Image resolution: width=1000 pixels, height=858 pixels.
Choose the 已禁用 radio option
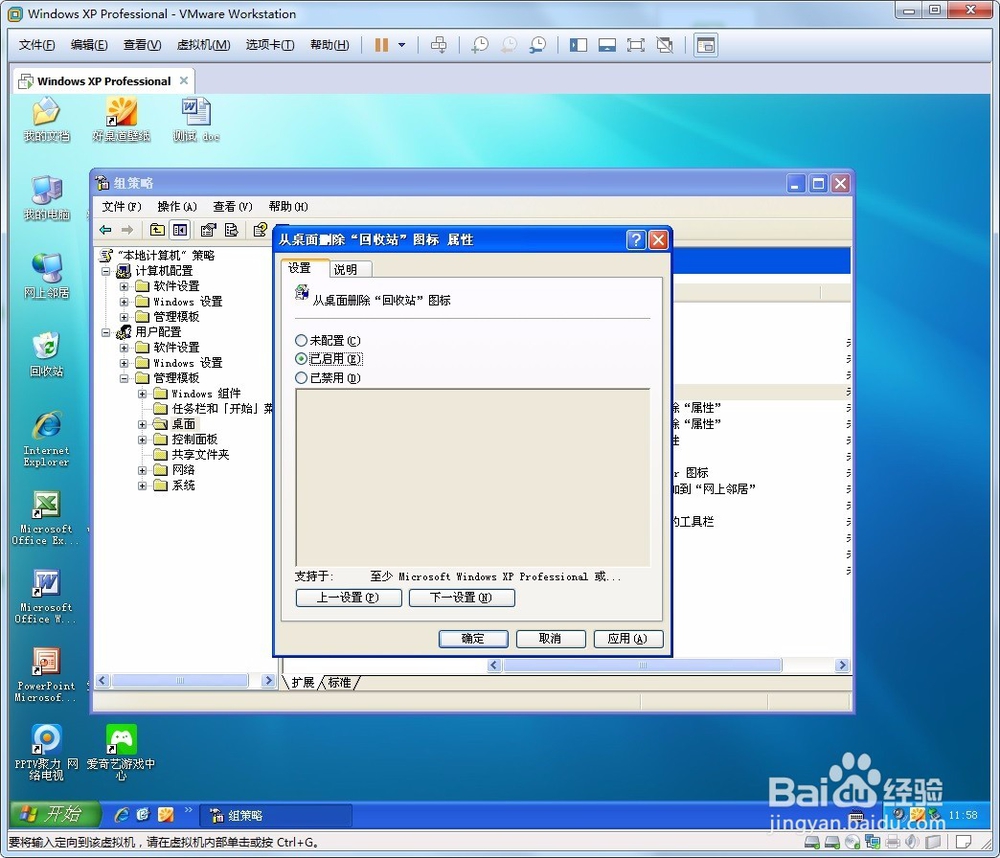(x=301, y=378)
